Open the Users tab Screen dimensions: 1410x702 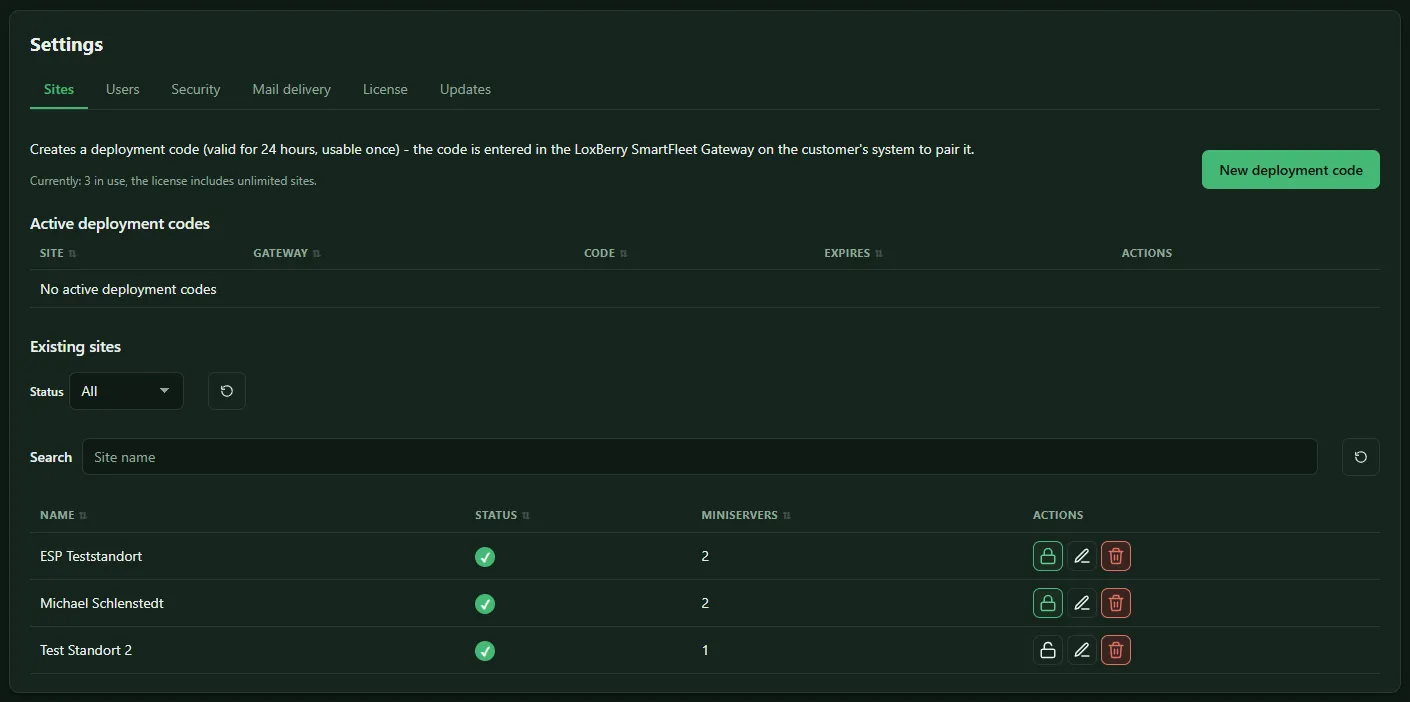click(123, 89)
